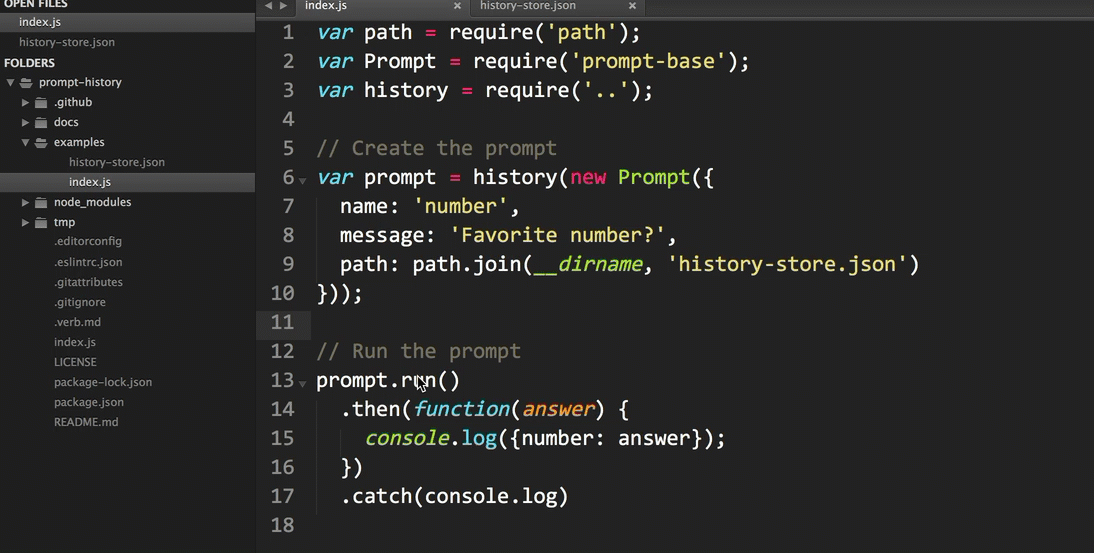The height and width of the screenshot is (553, 1094).
Task: Open the .gitattributes file
Action: pos(88,282)
